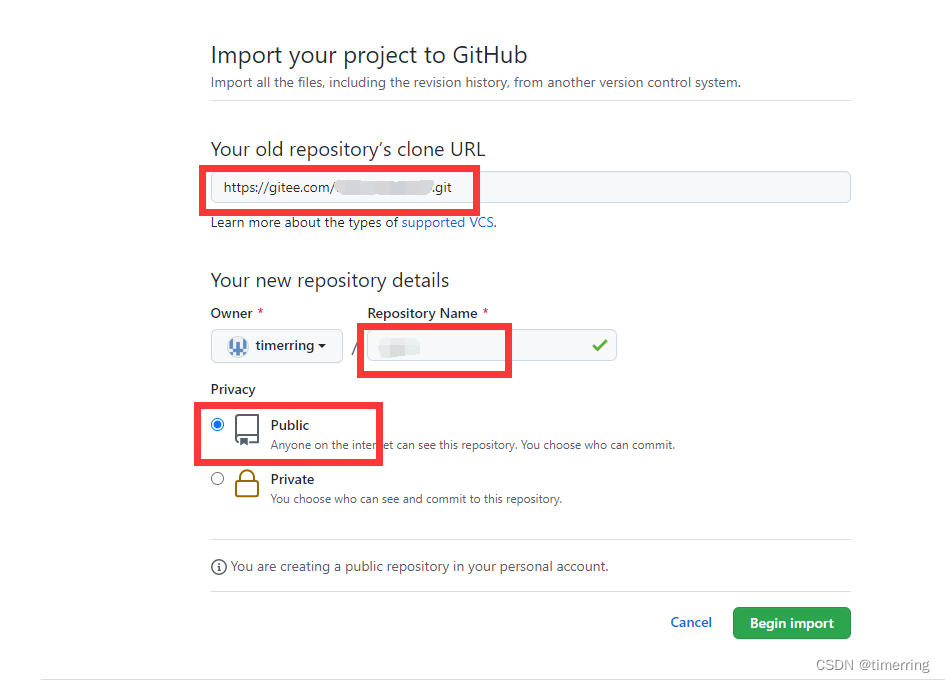Click the Repository Name label
Viewport: 945px width, 682px height.
422,313
